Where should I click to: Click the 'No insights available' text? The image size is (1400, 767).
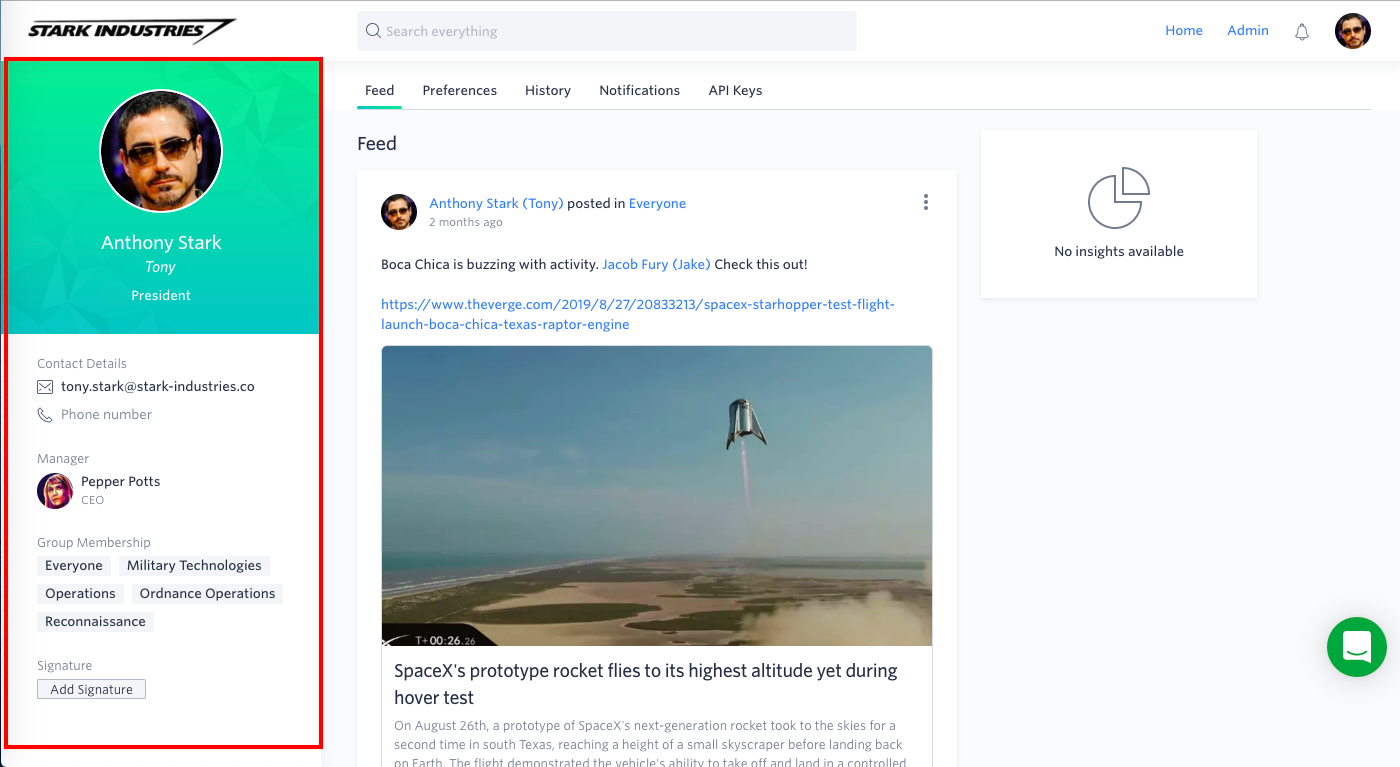pyautogui.click(x=1119, y=252)
